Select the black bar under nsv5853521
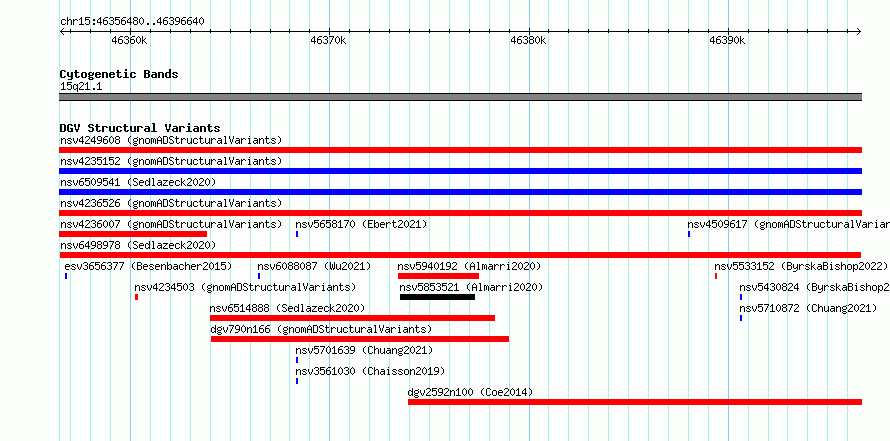The height and width of the screenshot is (441, 890). point(438,297)
